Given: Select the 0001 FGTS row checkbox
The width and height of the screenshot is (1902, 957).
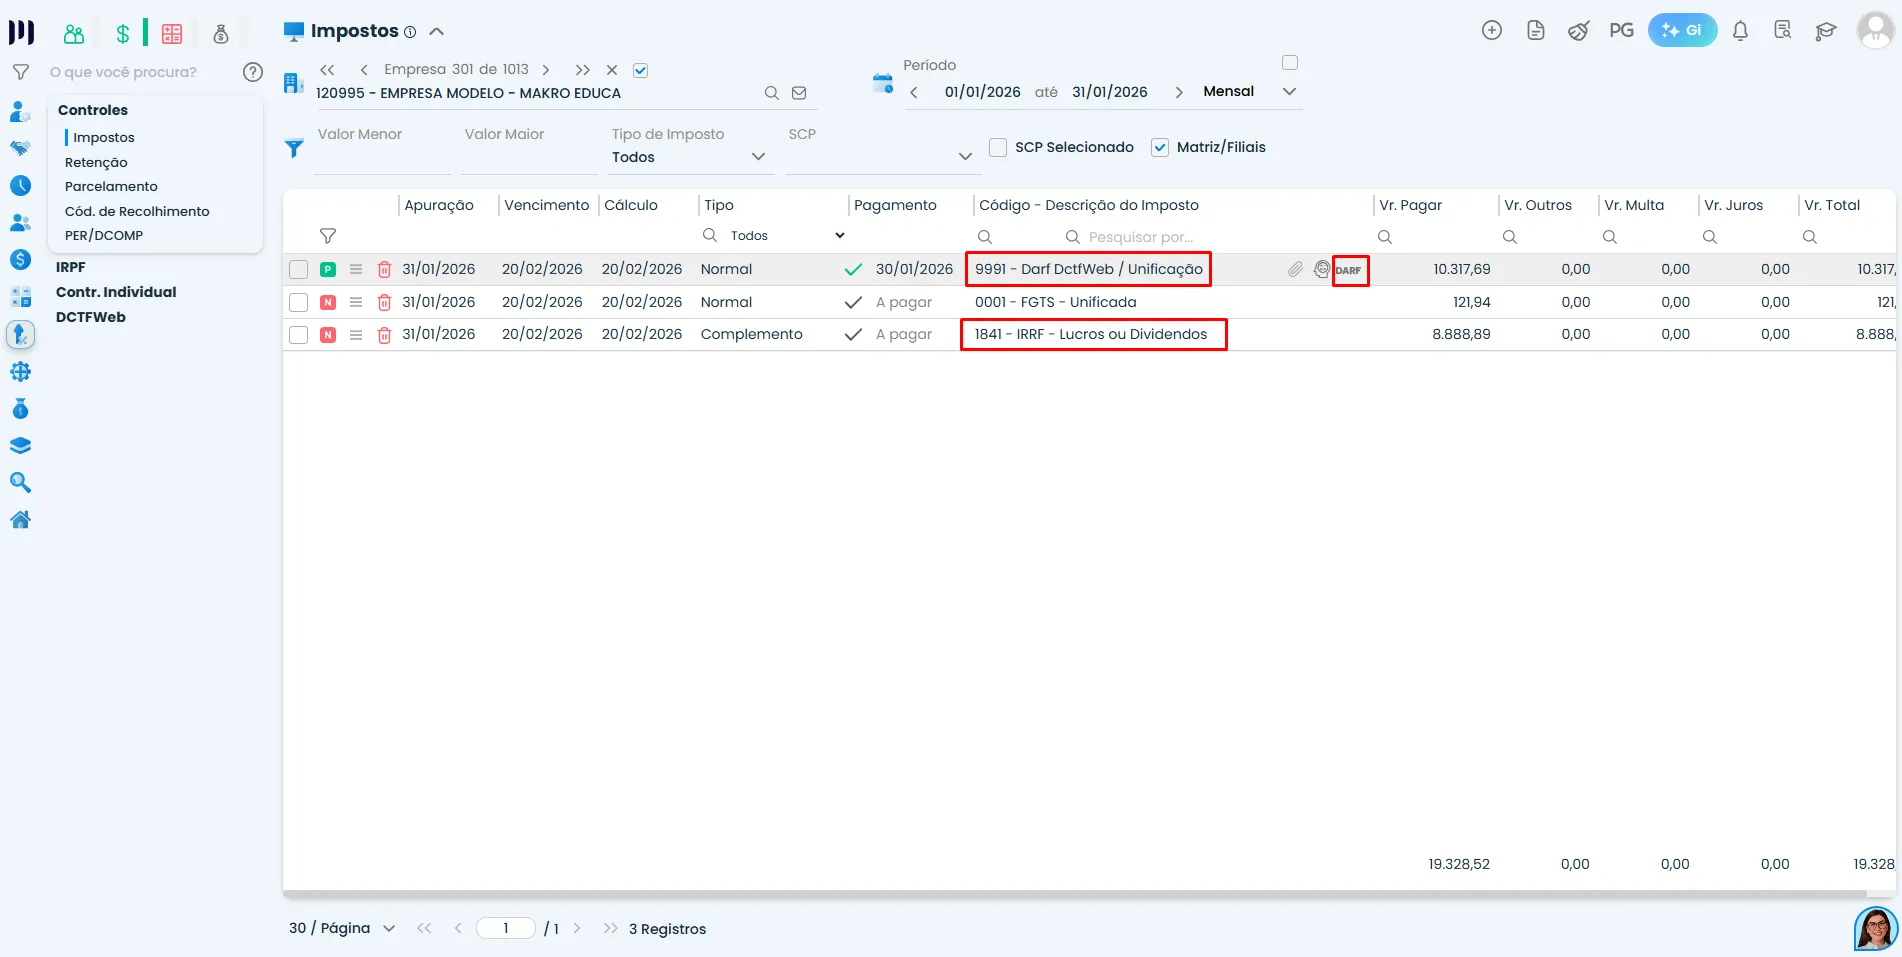Looking at the screenshot, I should pyautogui.click(x=298, y=302).
